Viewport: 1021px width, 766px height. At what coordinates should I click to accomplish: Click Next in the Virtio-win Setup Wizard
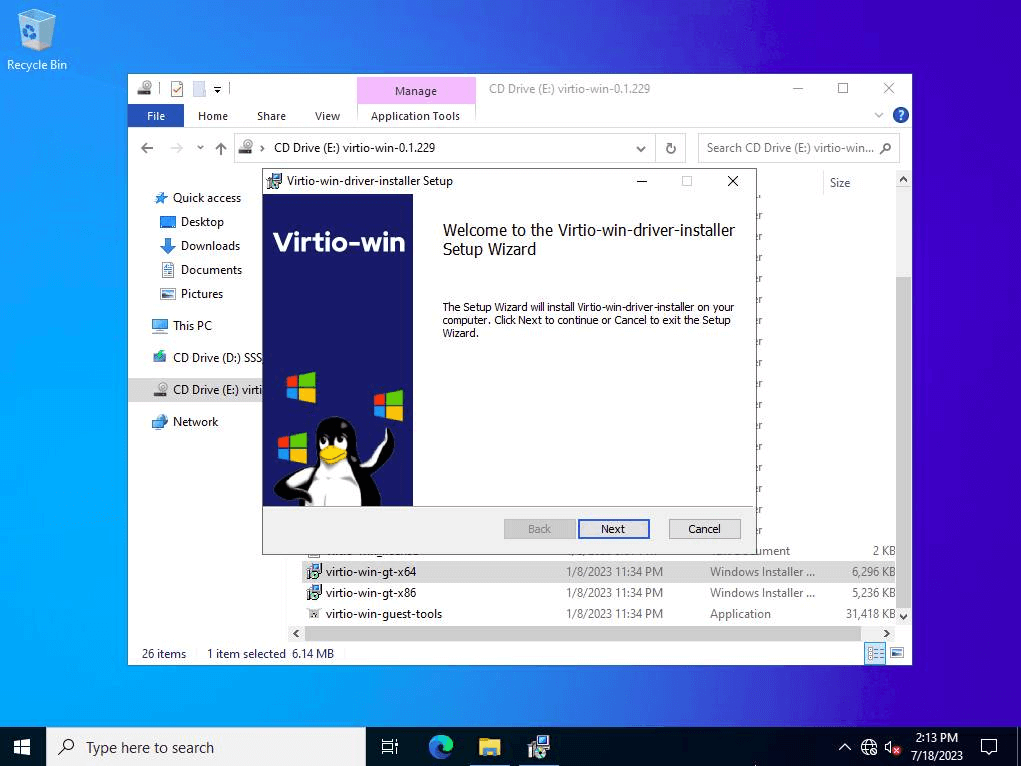(x=613, y=528)
